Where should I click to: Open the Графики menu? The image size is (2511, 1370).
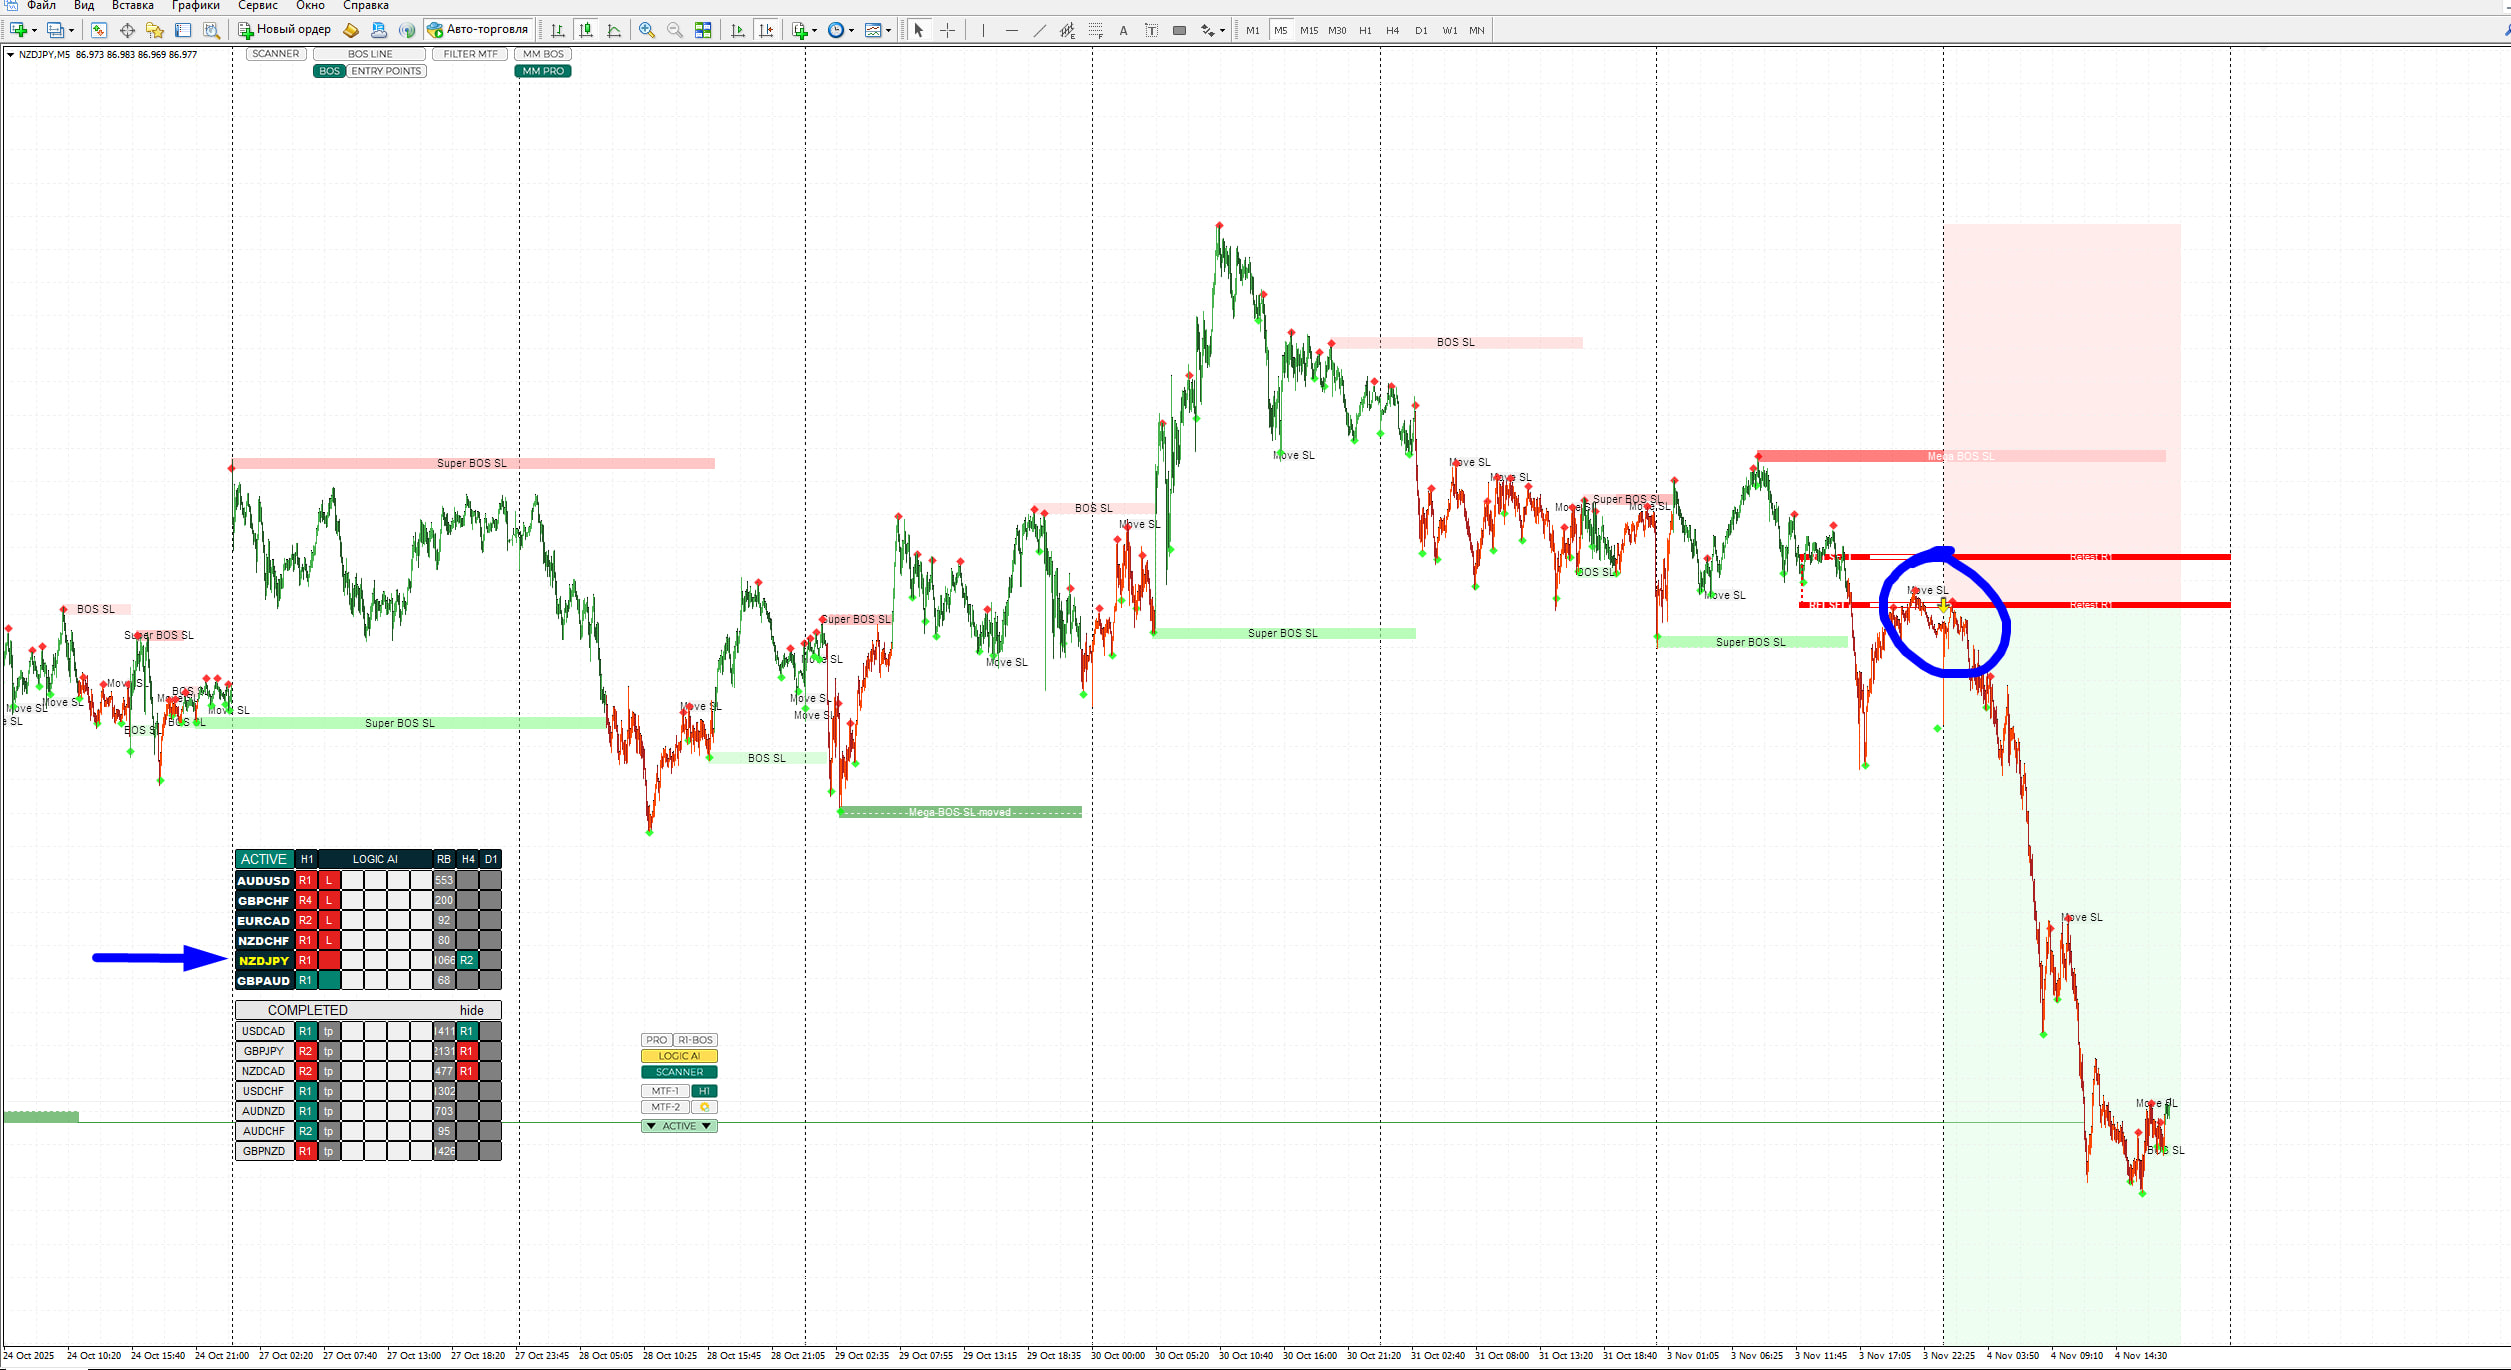(x=195, y=6)
